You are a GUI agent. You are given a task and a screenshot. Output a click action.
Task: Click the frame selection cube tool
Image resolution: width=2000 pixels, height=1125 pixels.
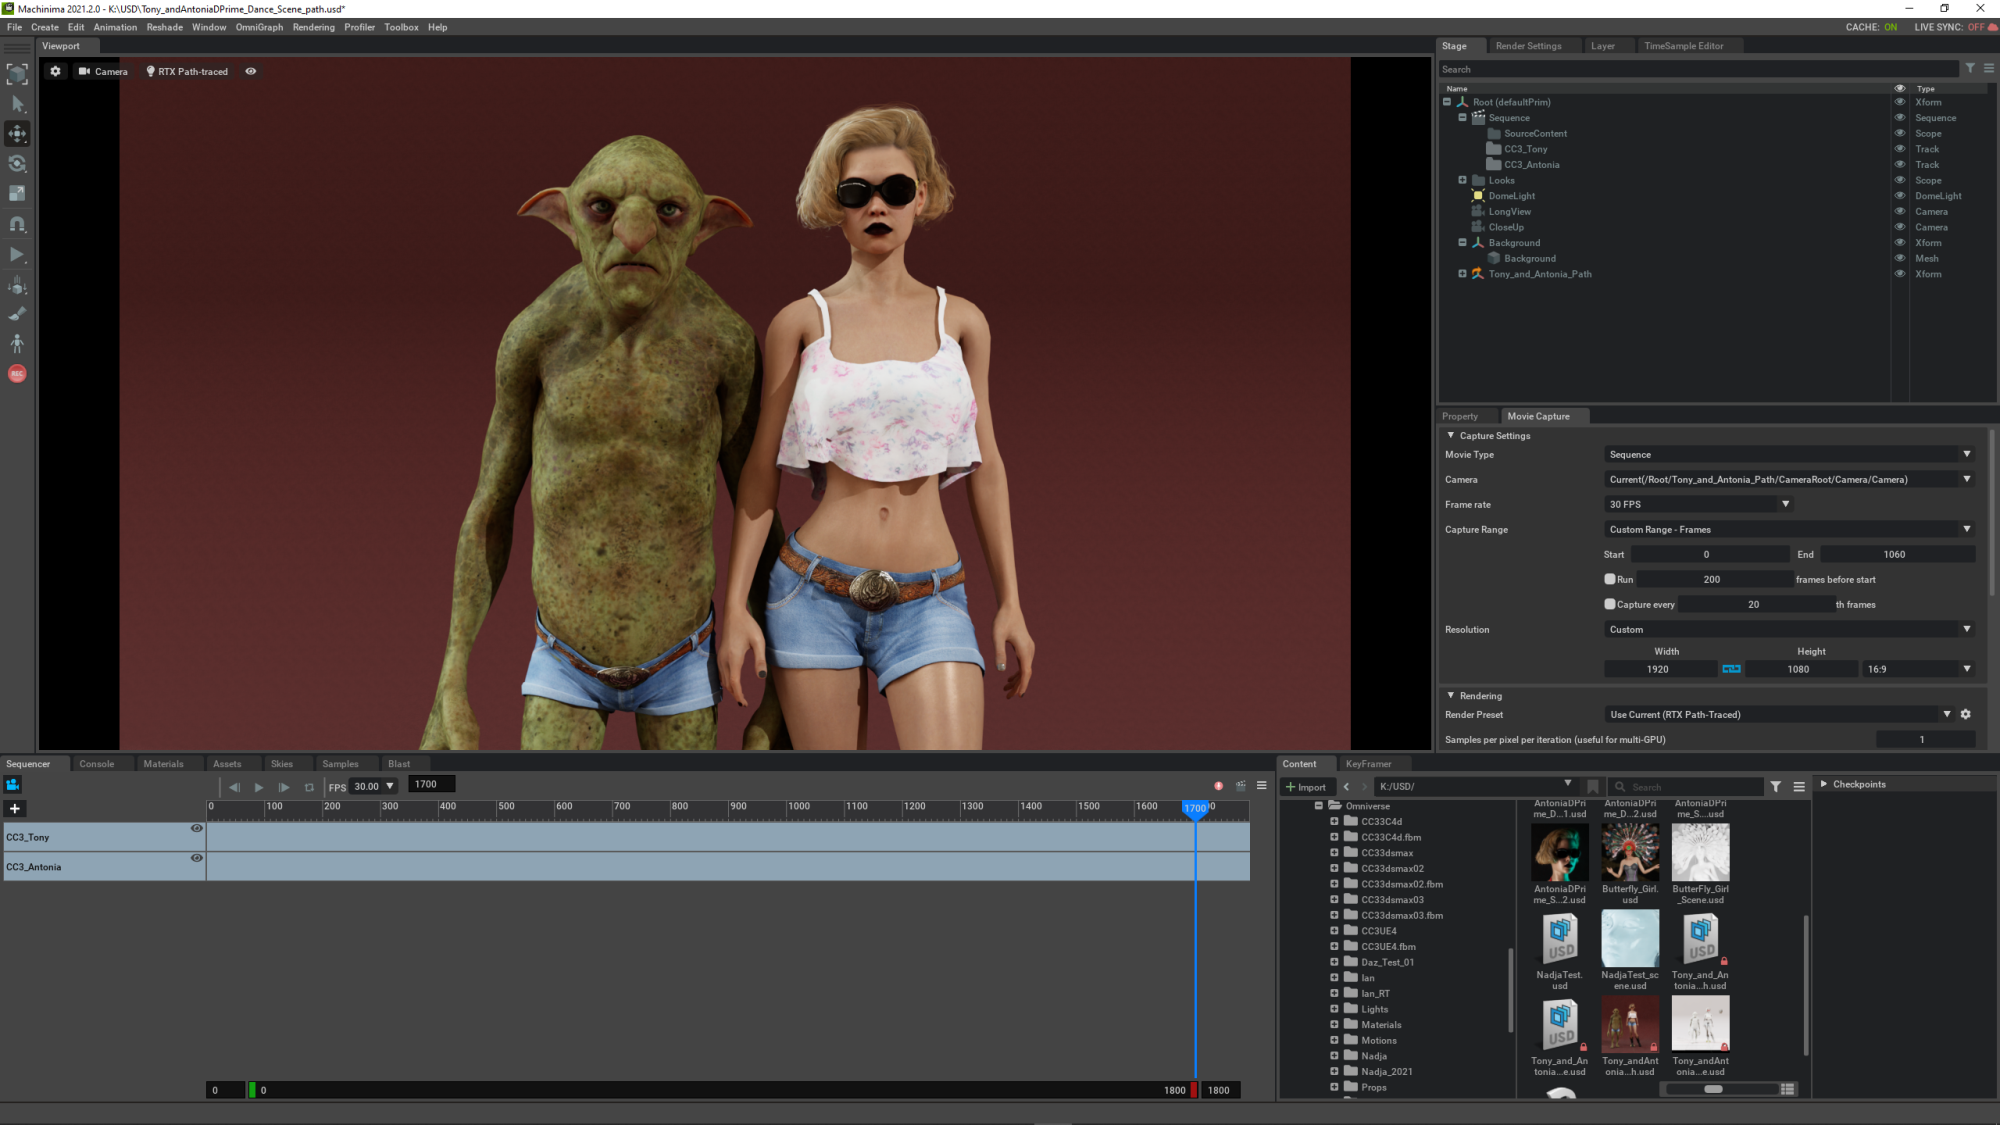(x=17, y=74)
